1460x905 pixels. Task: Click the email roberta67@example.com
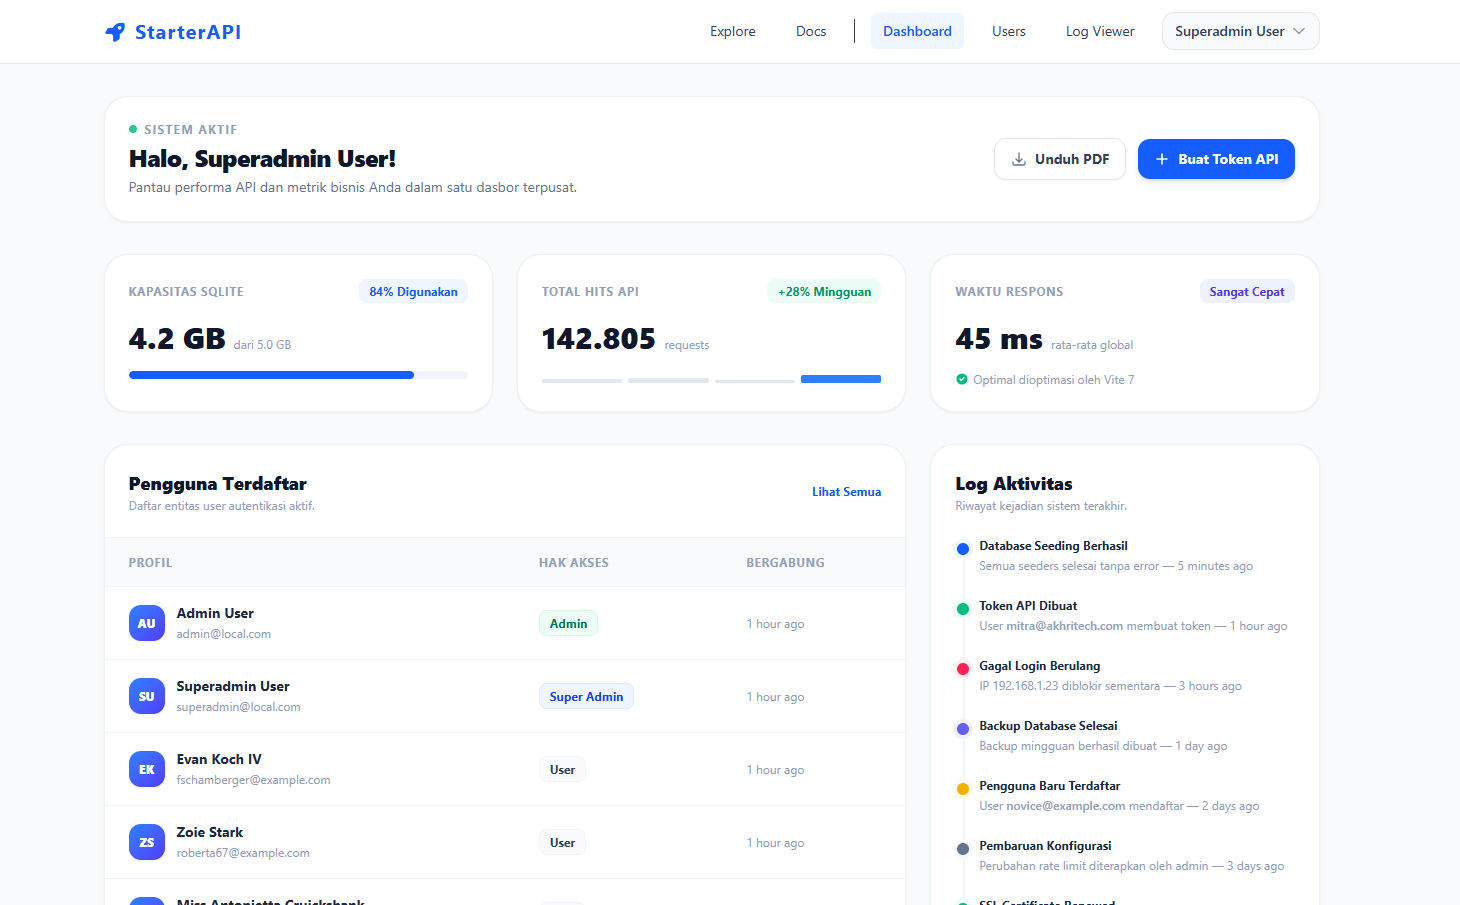point(243,853)
